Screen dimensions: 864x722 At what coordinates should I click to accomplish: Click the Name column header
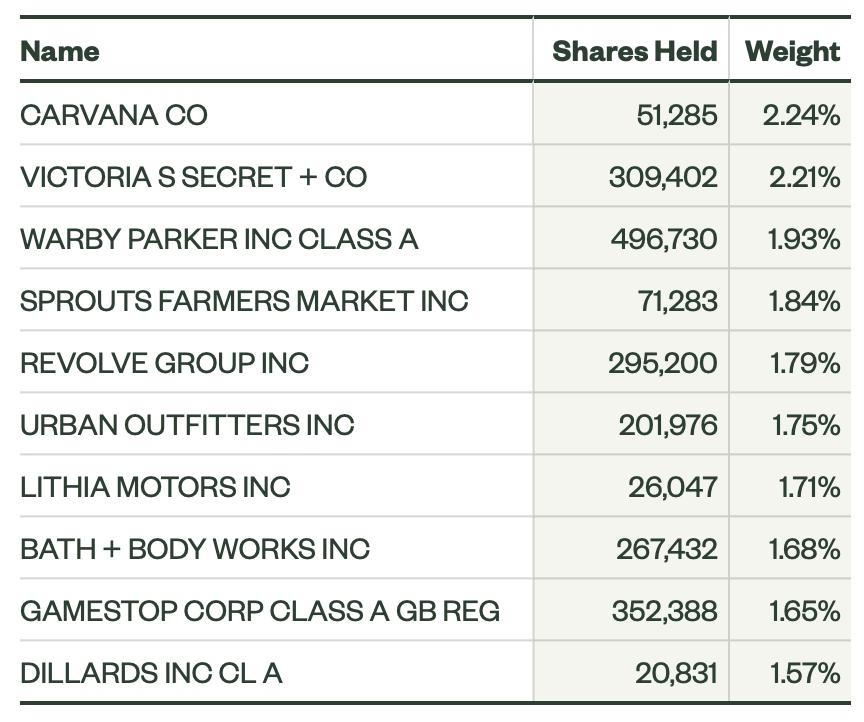60,52
